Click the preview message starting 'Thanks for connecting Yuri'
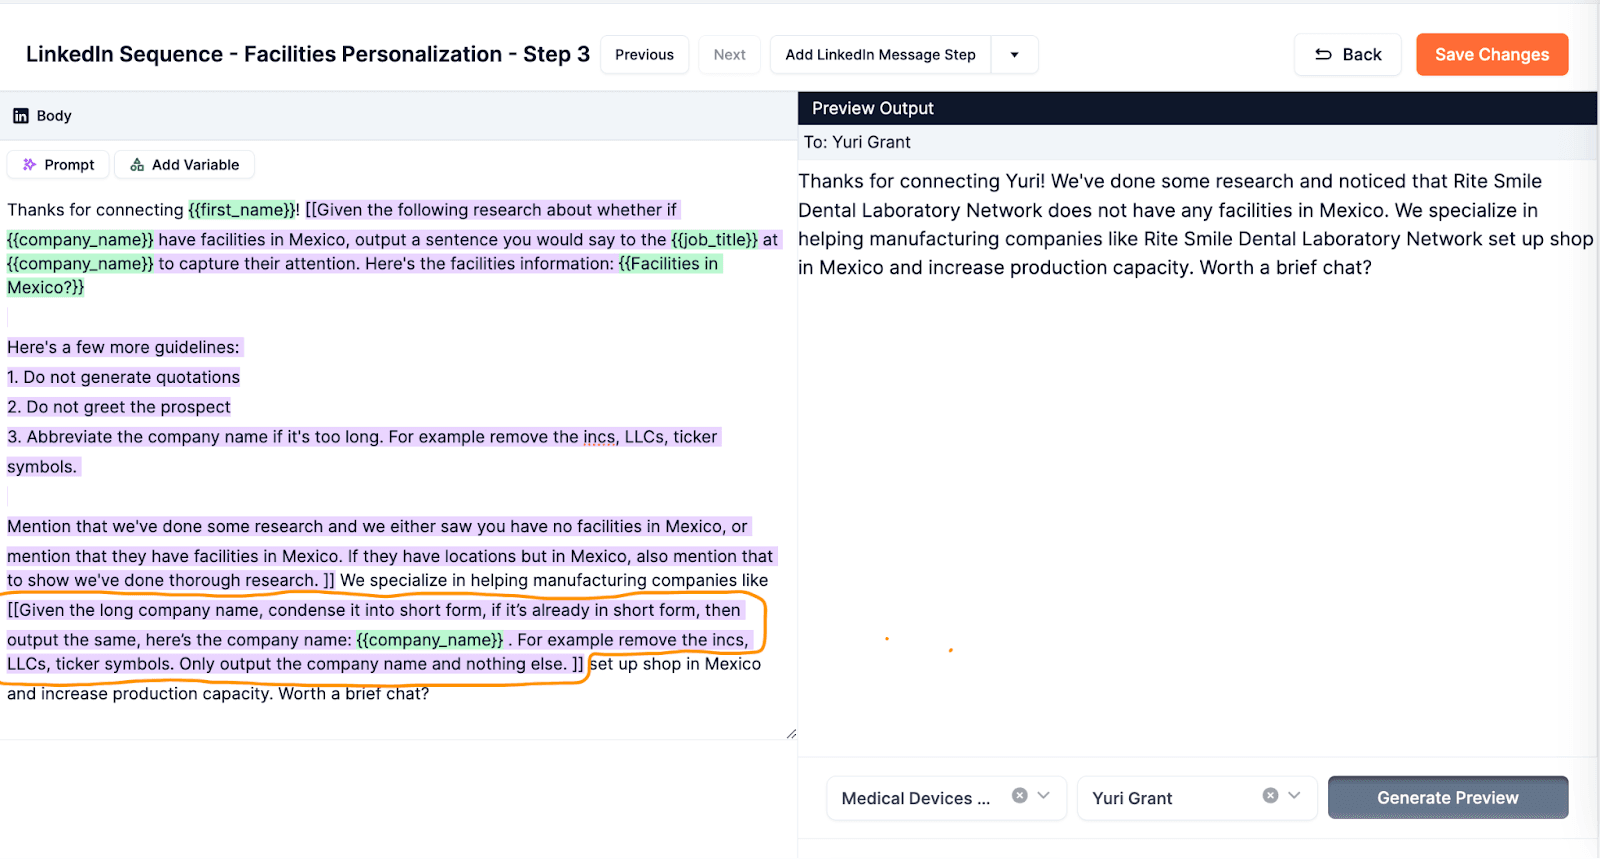1600x859 pixels. [1195, 224]
